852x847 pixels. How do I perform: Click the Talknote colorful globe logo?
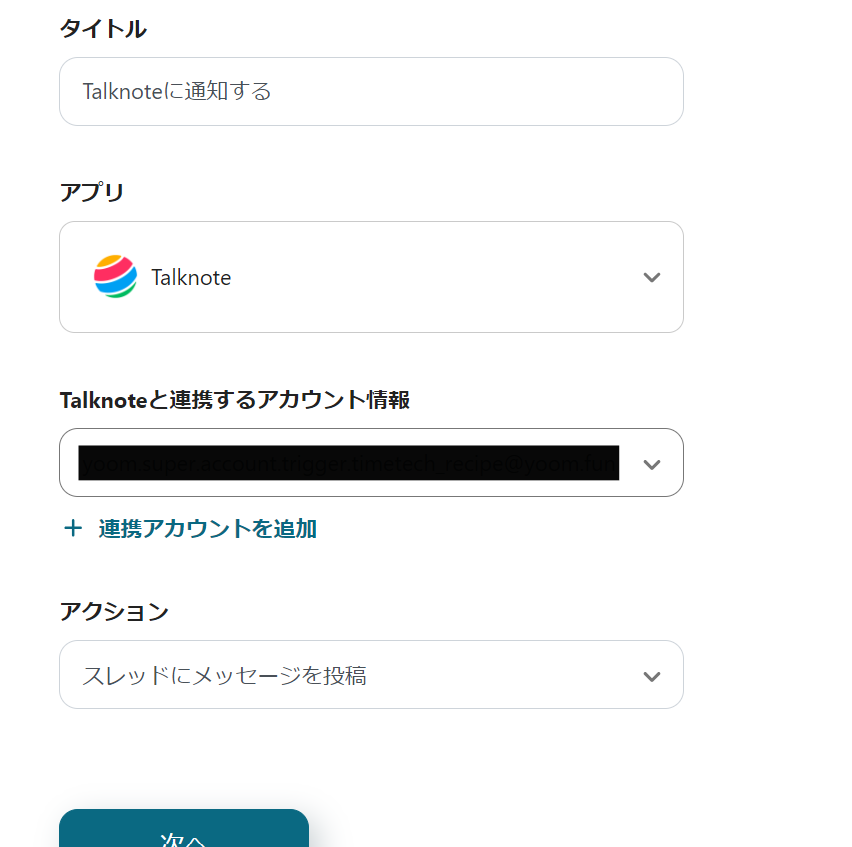[x=115, y=277]
